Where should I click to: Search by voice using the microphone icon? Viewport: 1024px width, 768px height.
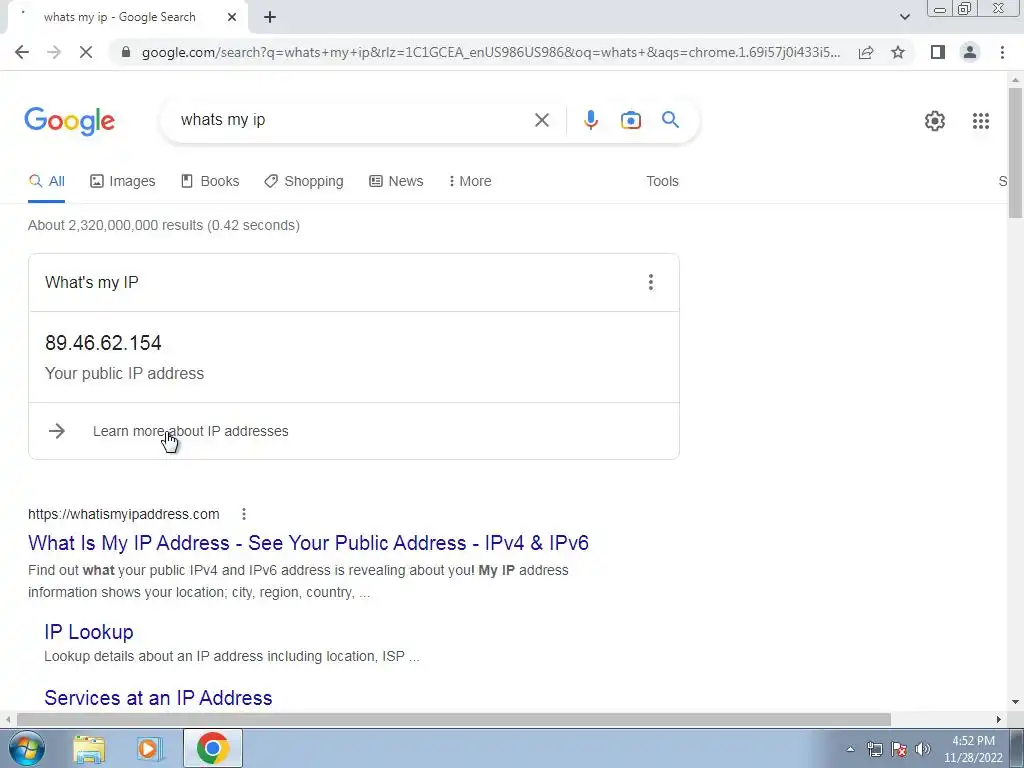pos(590,120)
